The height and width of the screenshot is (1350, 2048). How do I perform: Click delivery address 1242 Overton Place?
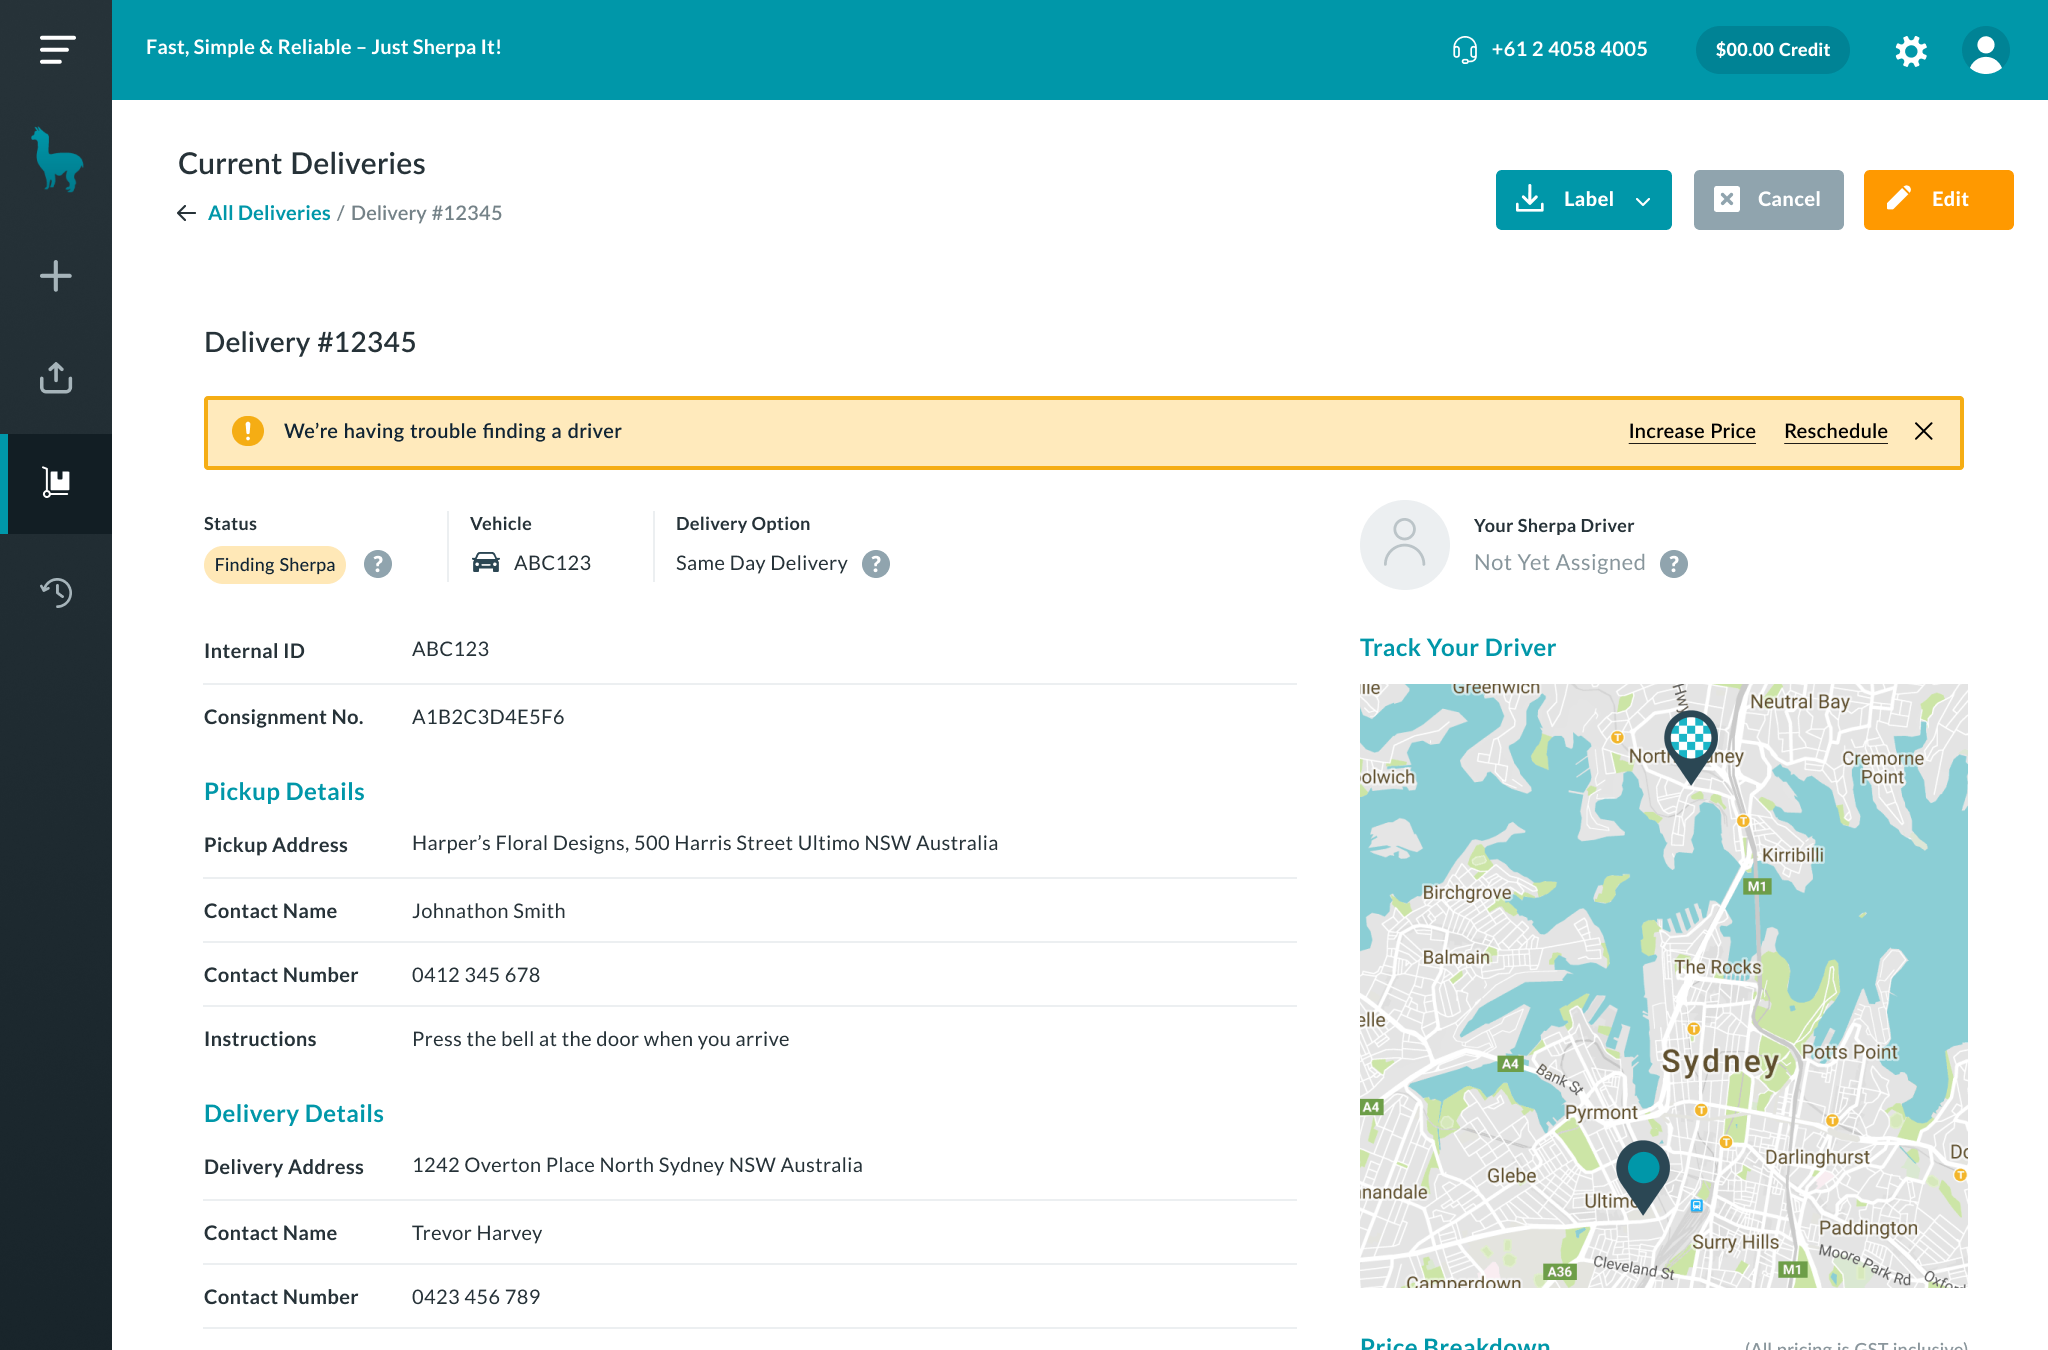point(637,1165)
